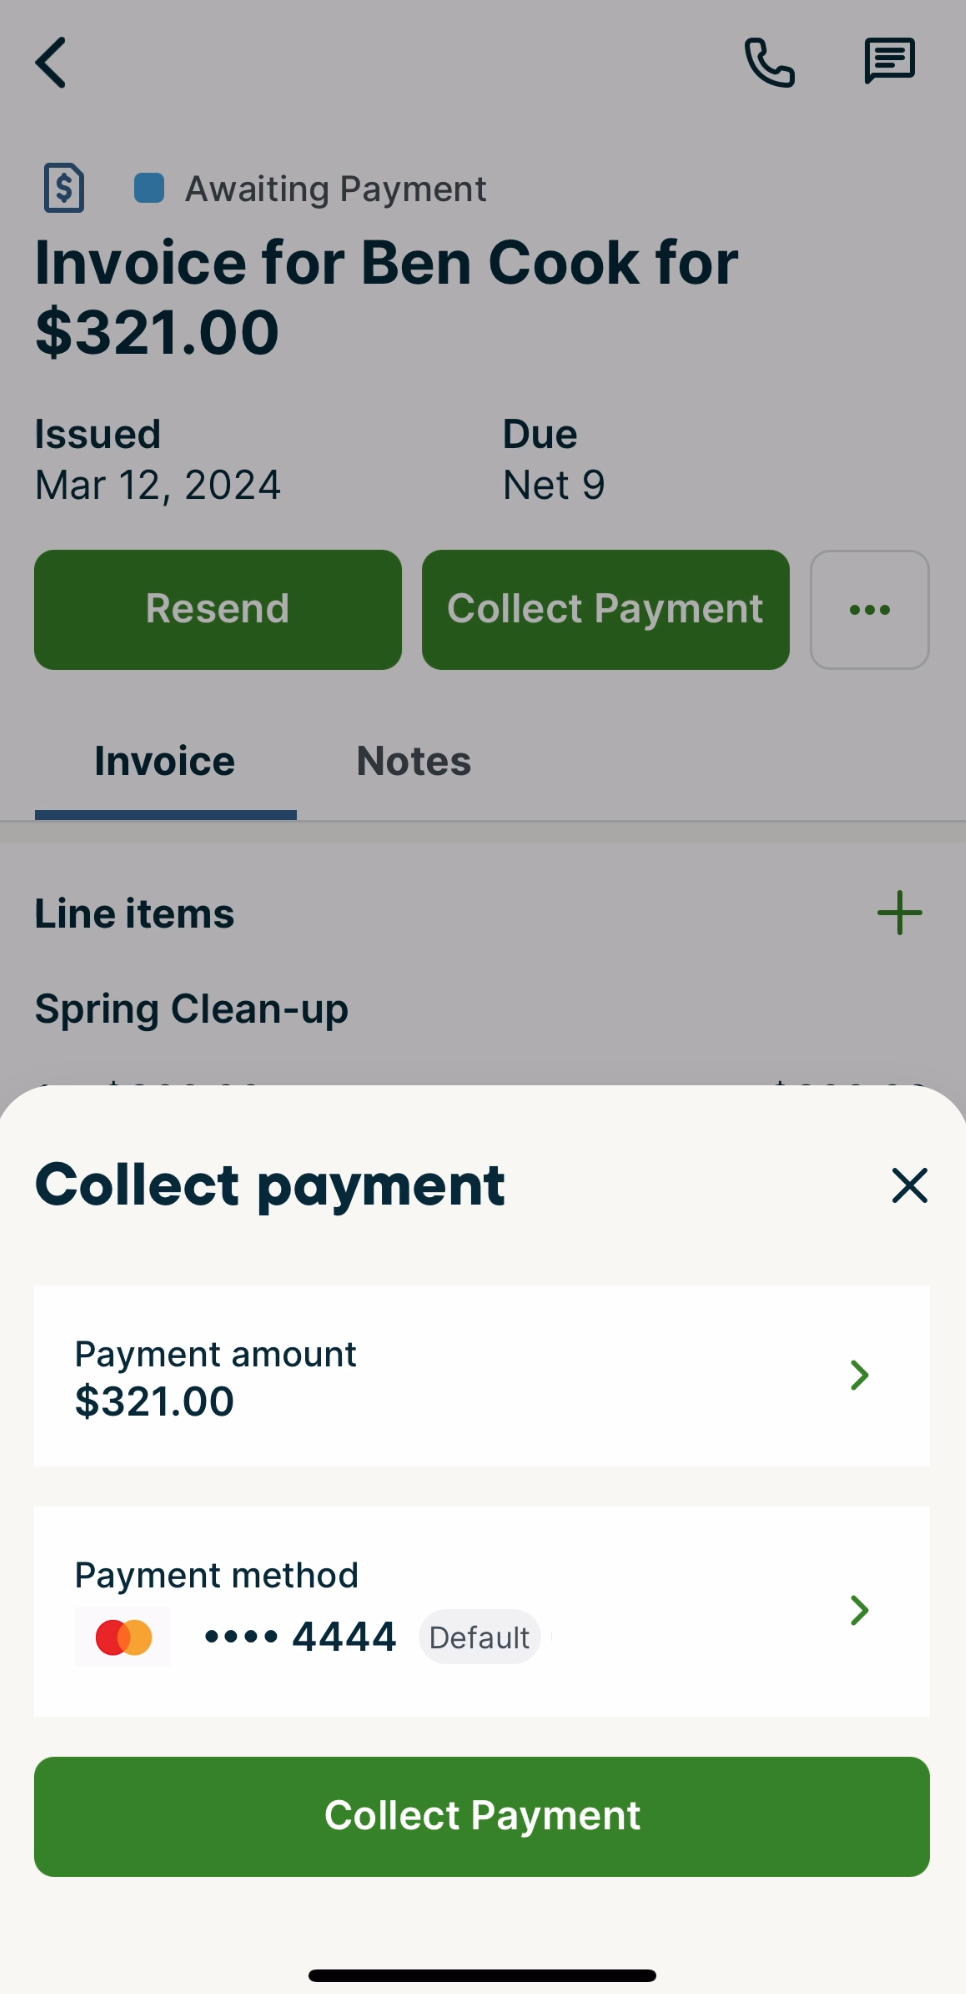966x1994 pixels.
Task: Expand the Payment method chevron
Action: 858,1610
